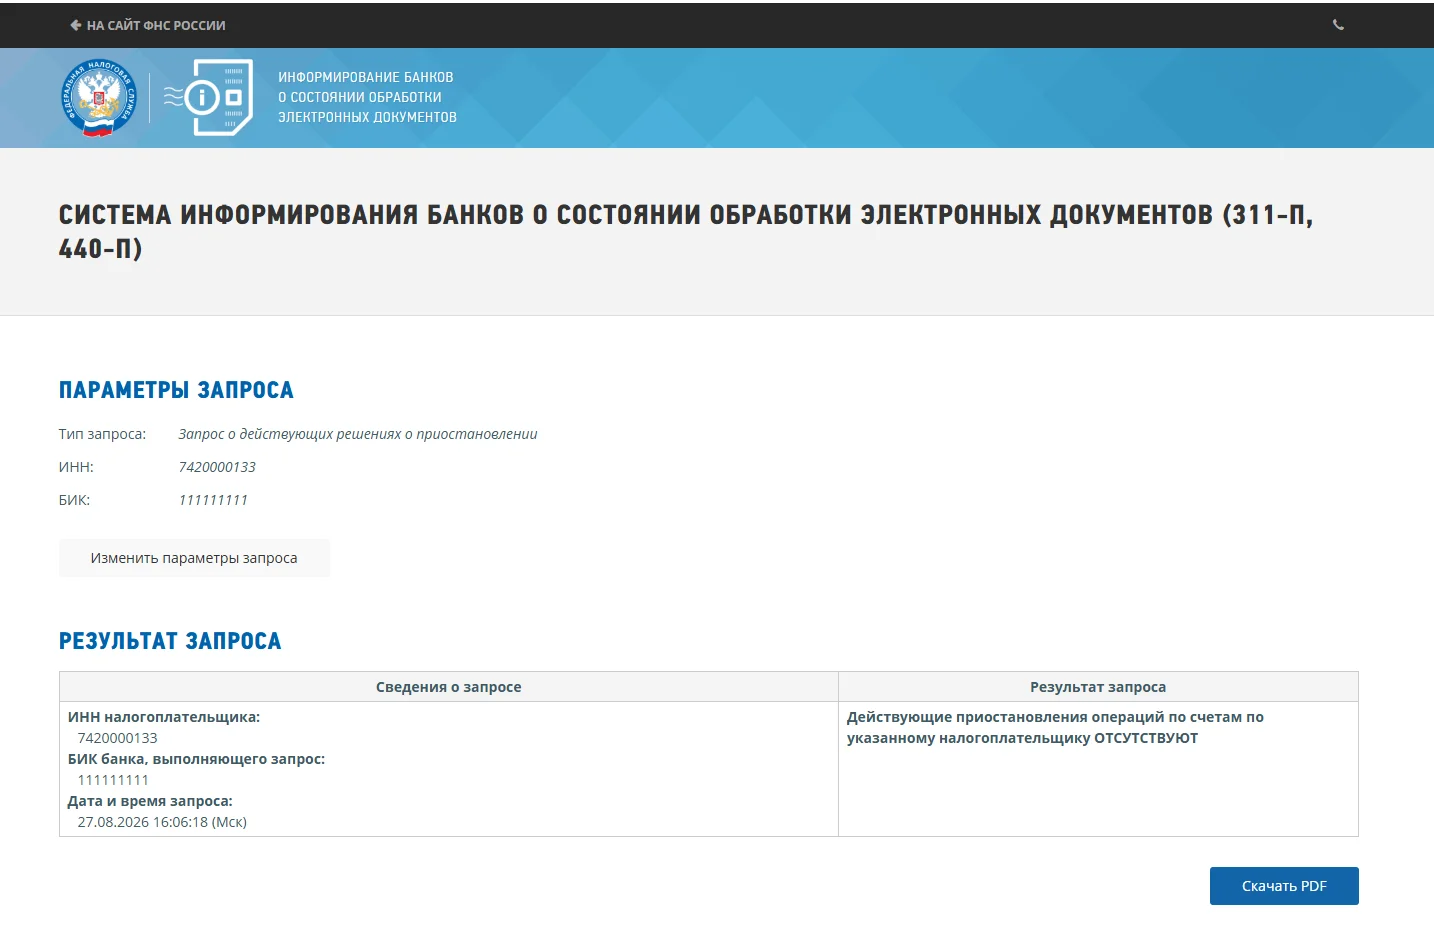Select the БИК value 111111111 in parameters

click(213, 500)
